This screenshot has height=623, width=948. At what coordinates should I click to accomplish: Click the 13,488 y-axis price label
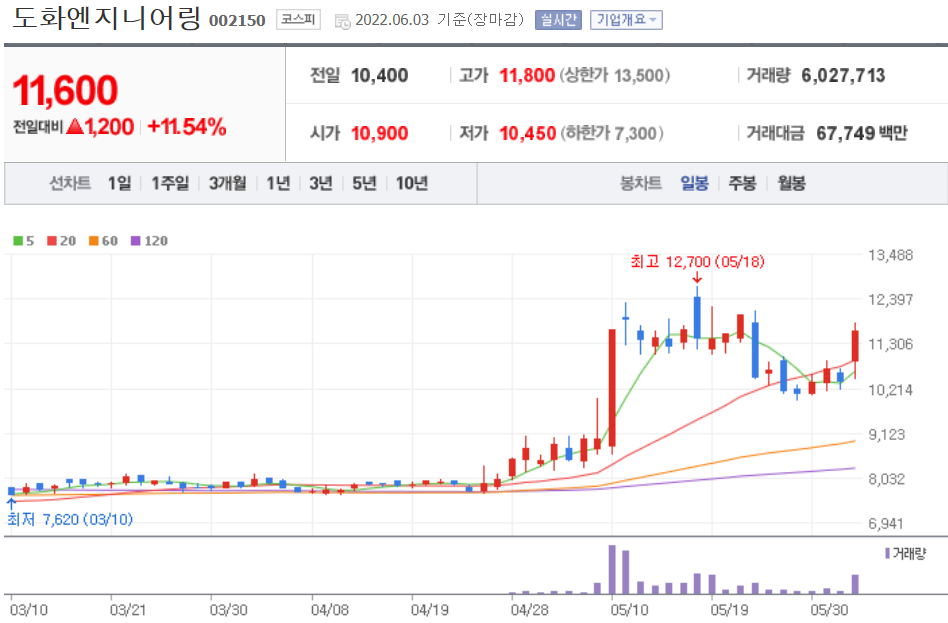tap(890, 255)
